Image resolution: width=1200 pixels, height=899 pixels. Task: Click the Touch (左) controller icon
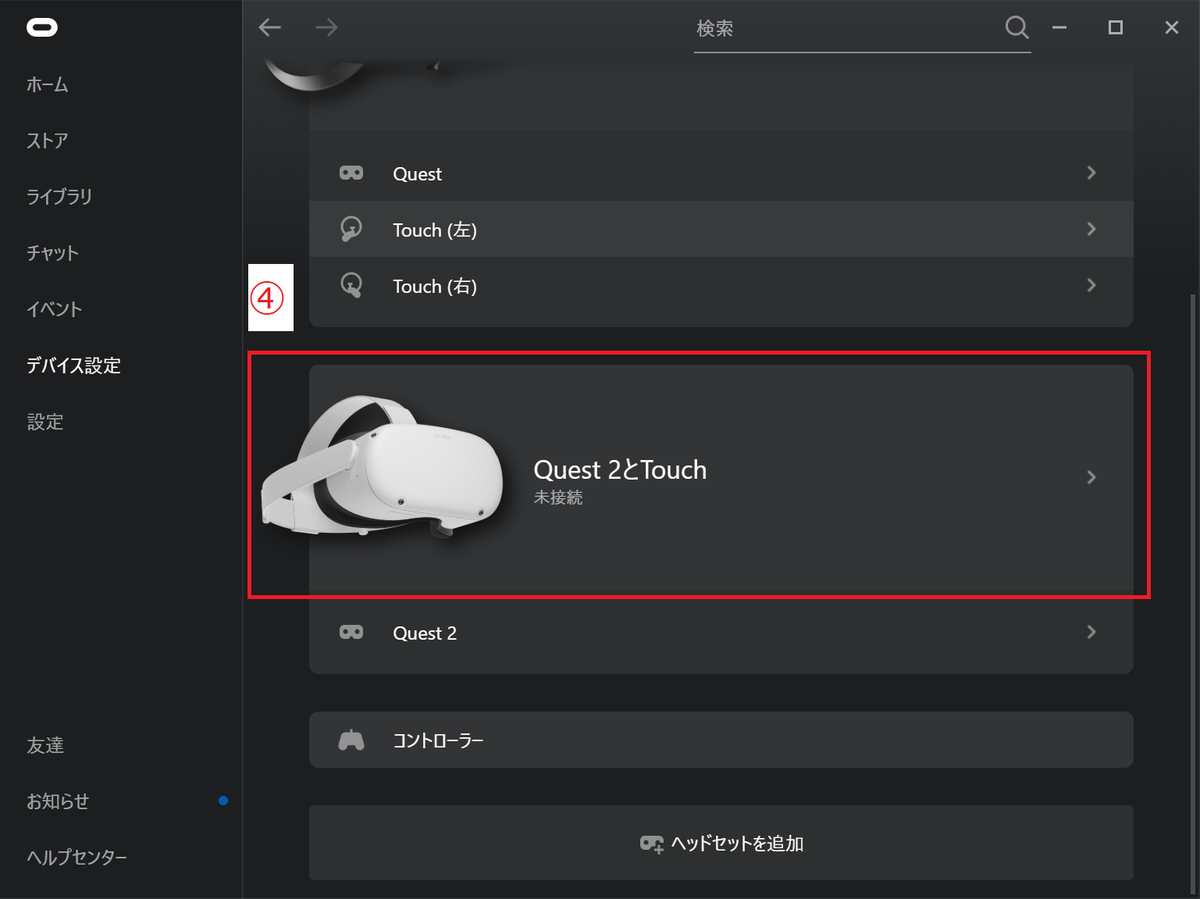(x=351, y=229)
